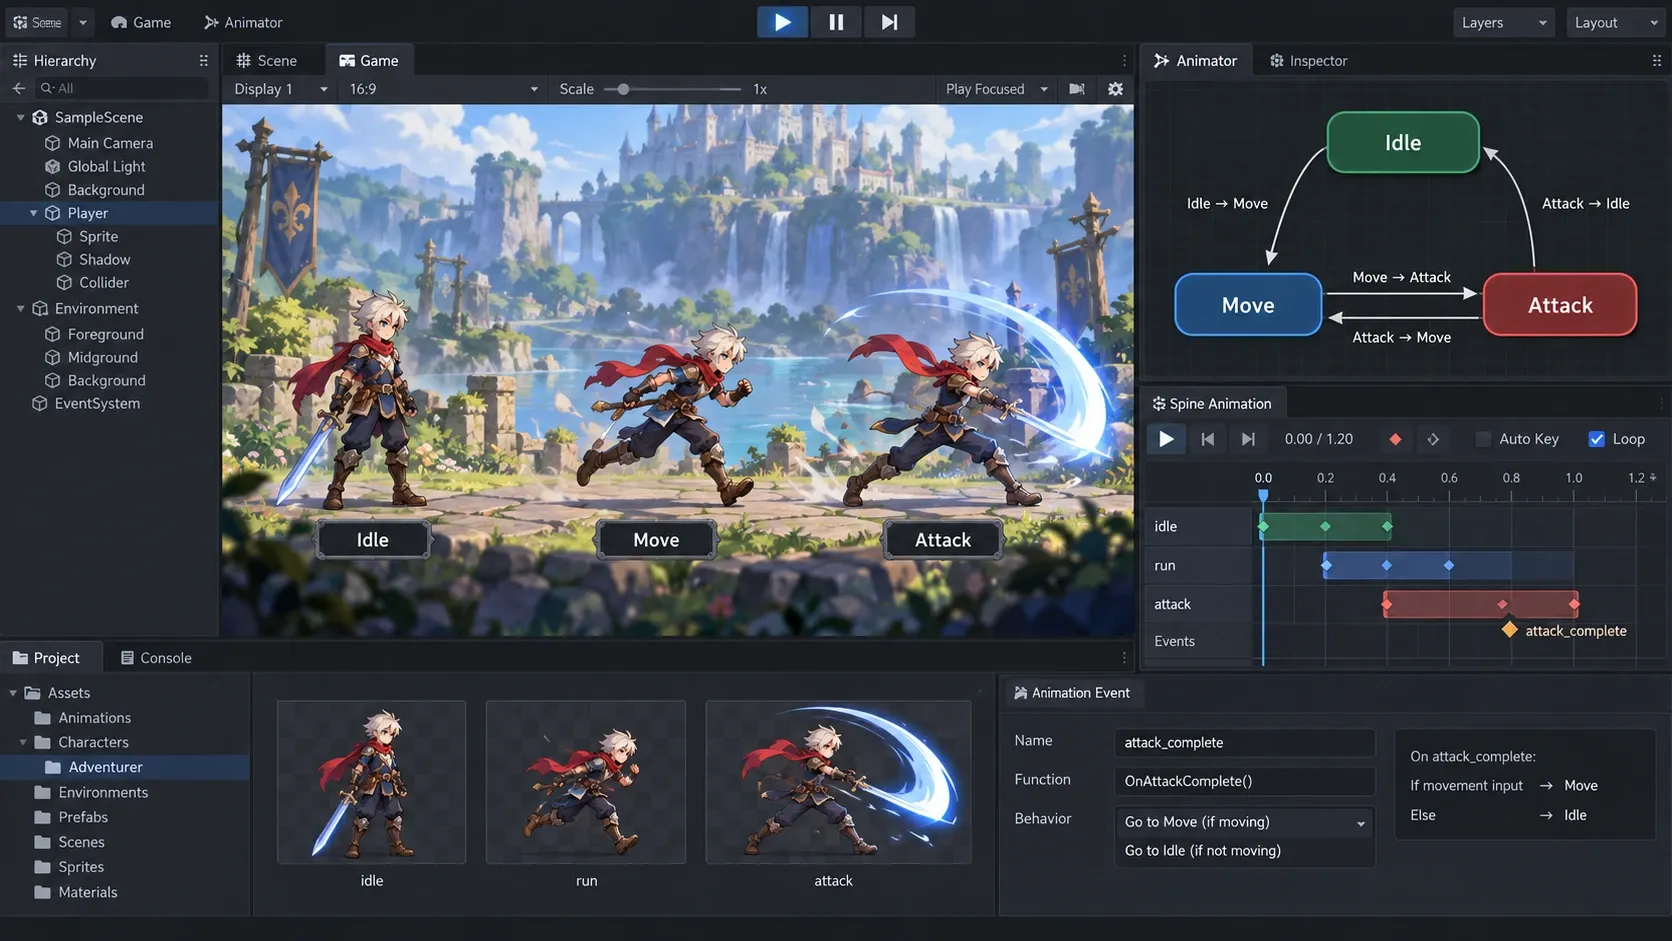The width and height of the screenshot is (1672, 941).
Task: Switch to the Game view tab
Action: (369, 60)
